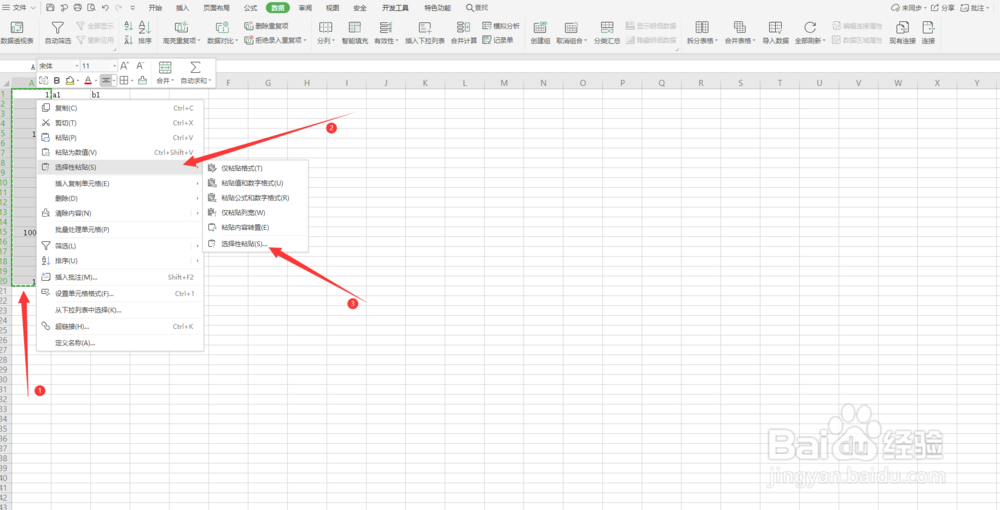Switch to the 审阅 ribbon tab
The height and width of the screenshot is (510, 1000).
pyautogui.click(x=305, y=8)
